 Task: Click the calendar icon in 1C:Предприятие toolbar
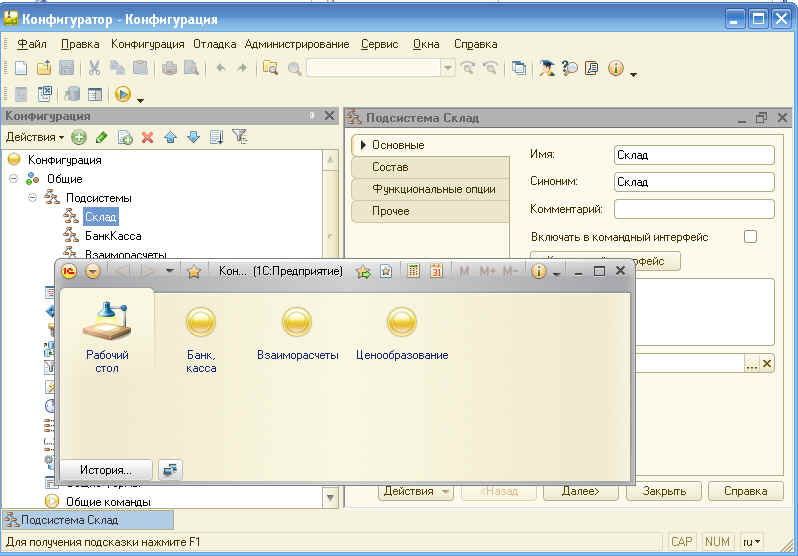[x=436, y=271]
